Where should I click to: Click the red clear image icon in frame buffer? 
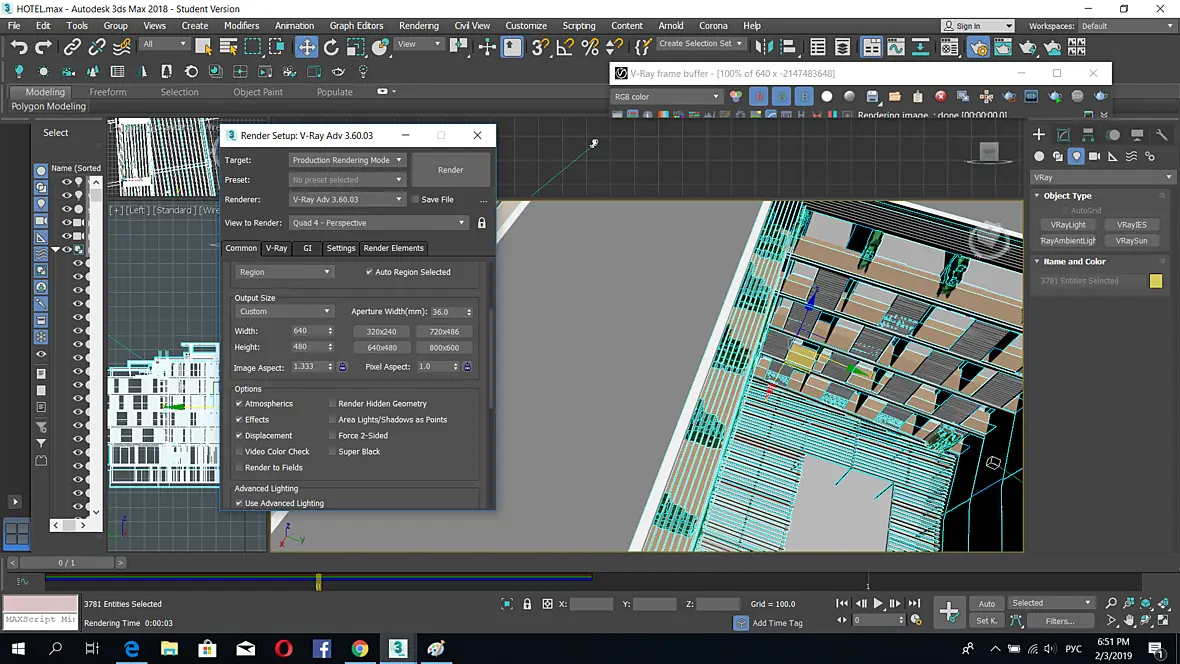[941, 96]
